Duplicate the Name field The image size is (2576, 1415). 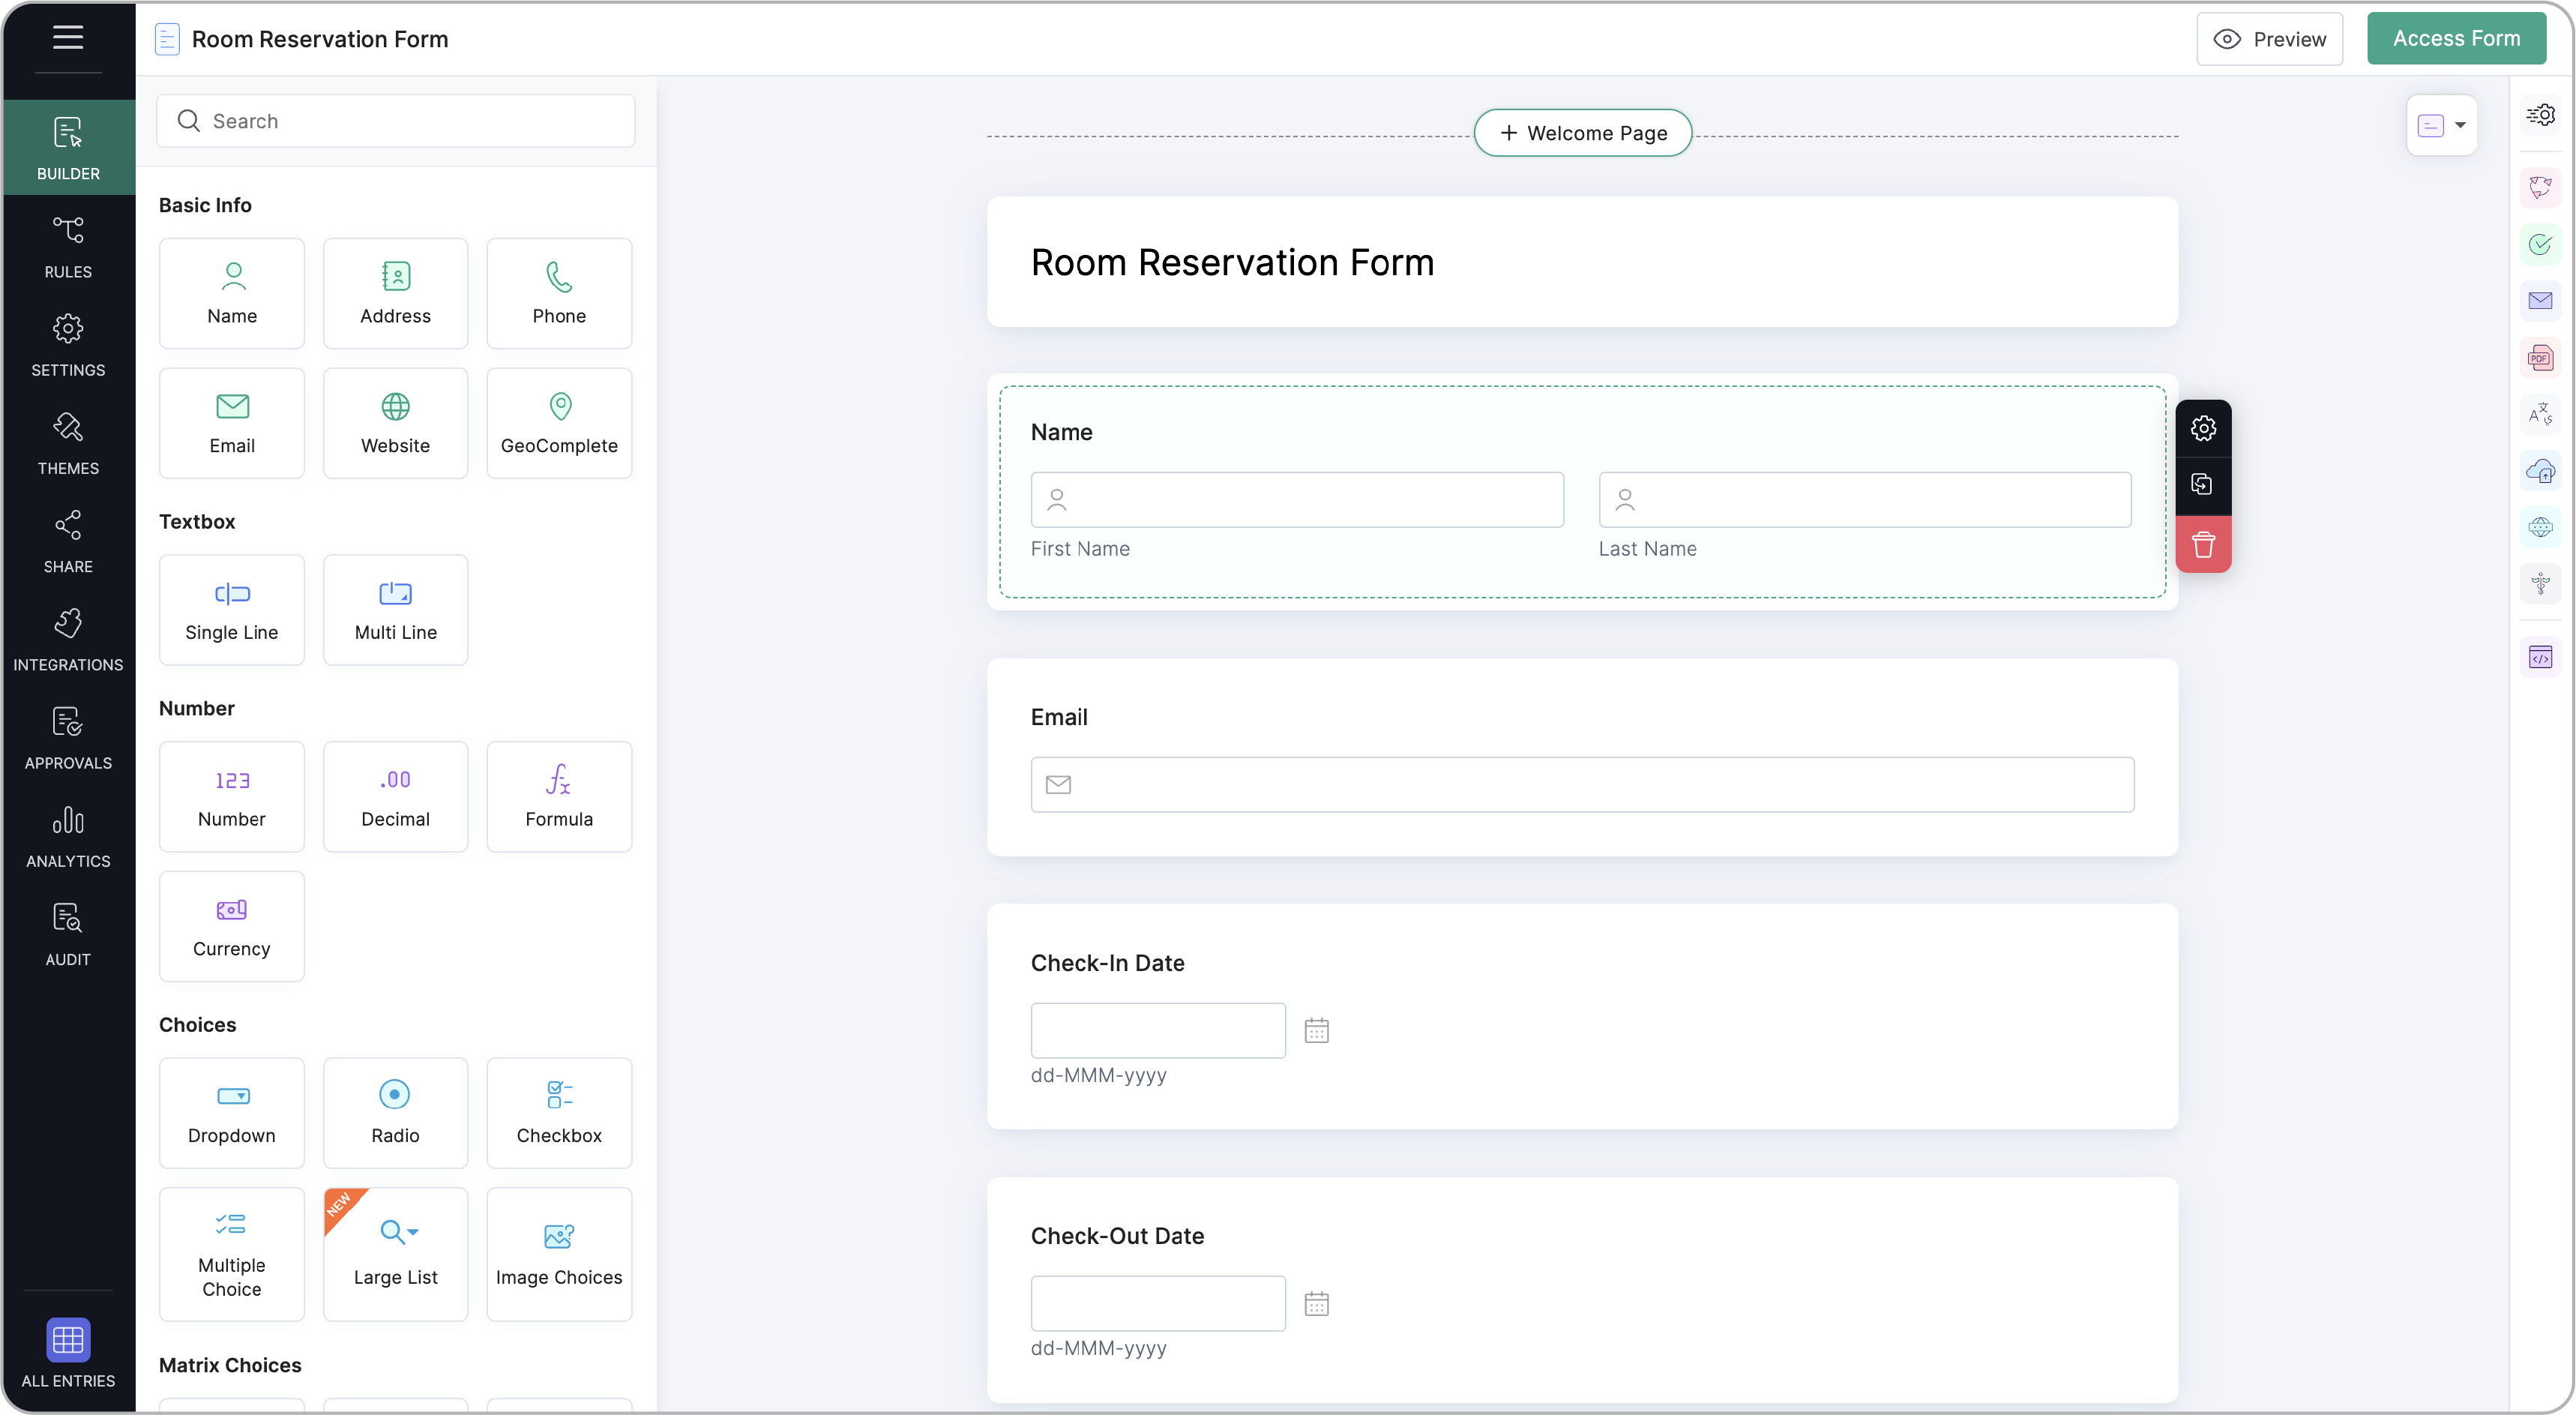click(x=2203, y=485)
